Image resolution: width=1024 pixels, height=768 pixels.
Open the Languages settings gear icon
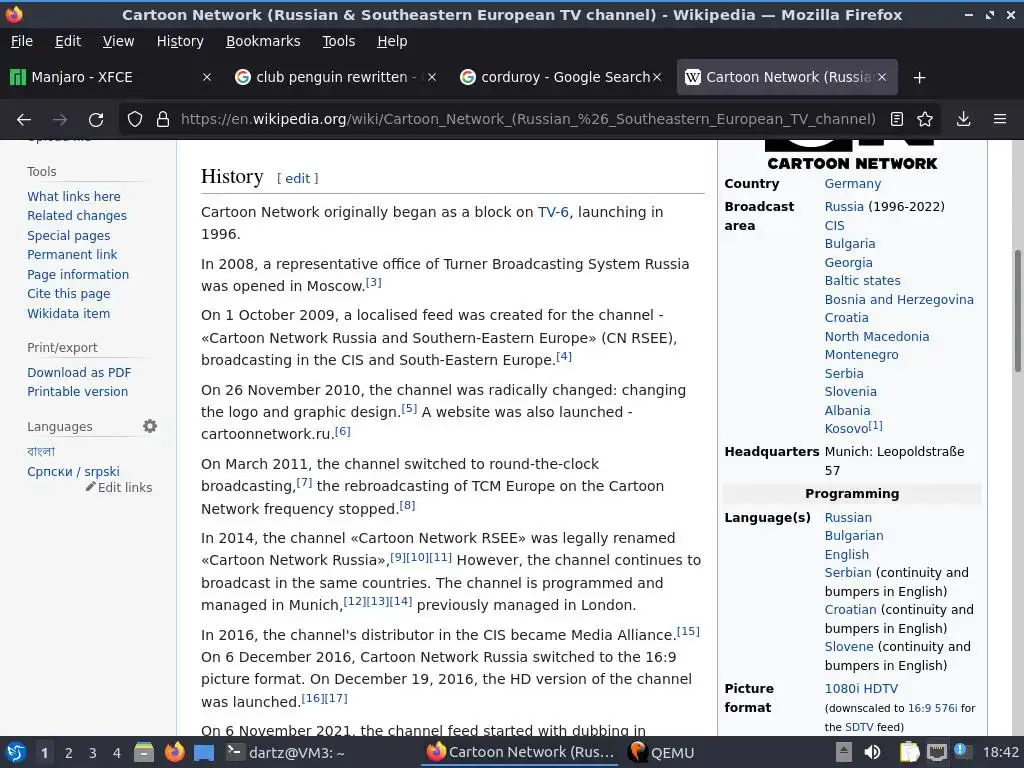click(x=150, y=426)
